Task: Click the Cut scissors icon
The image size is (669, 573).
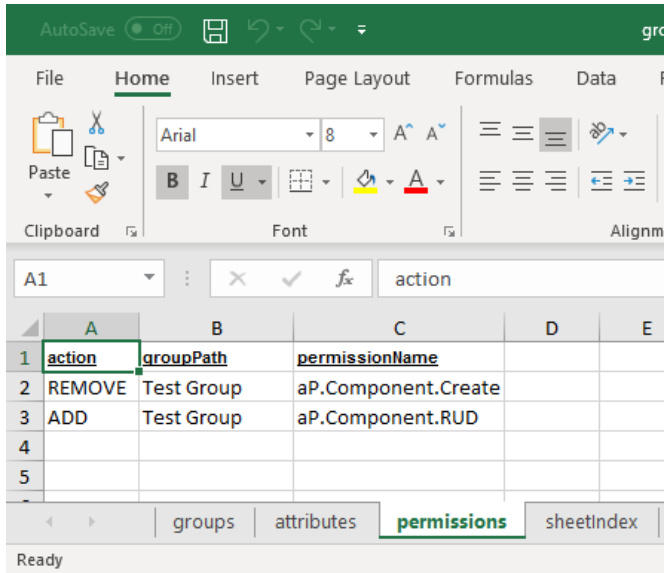Action: [97, 123]
